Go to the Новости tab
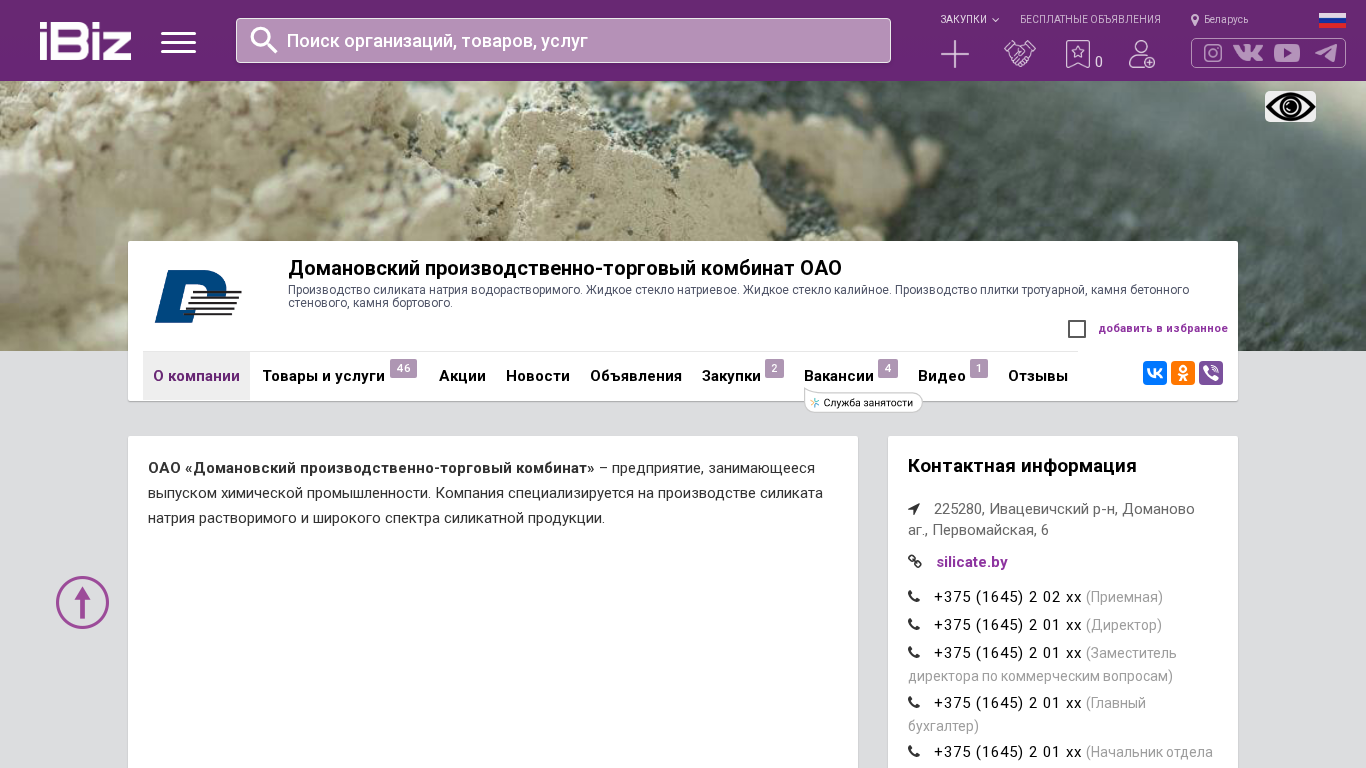 [538, 376]
